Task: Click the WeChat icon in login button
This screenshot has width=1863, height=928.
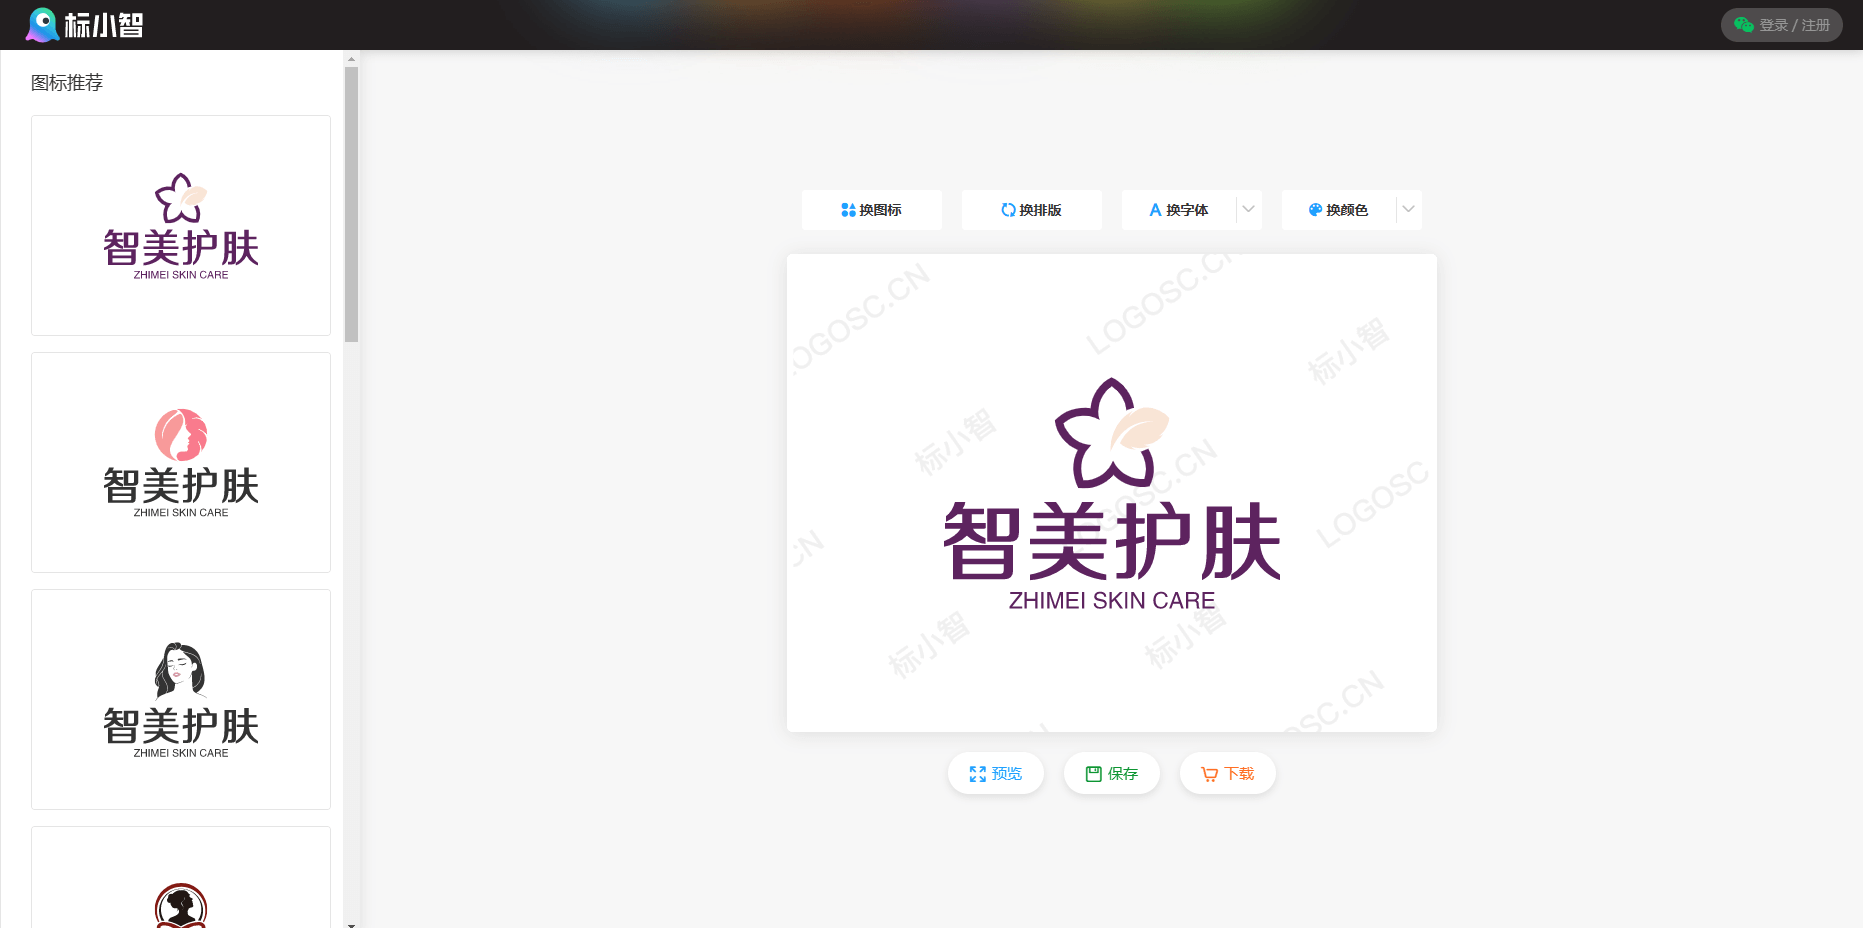Action: point(1744,24)
